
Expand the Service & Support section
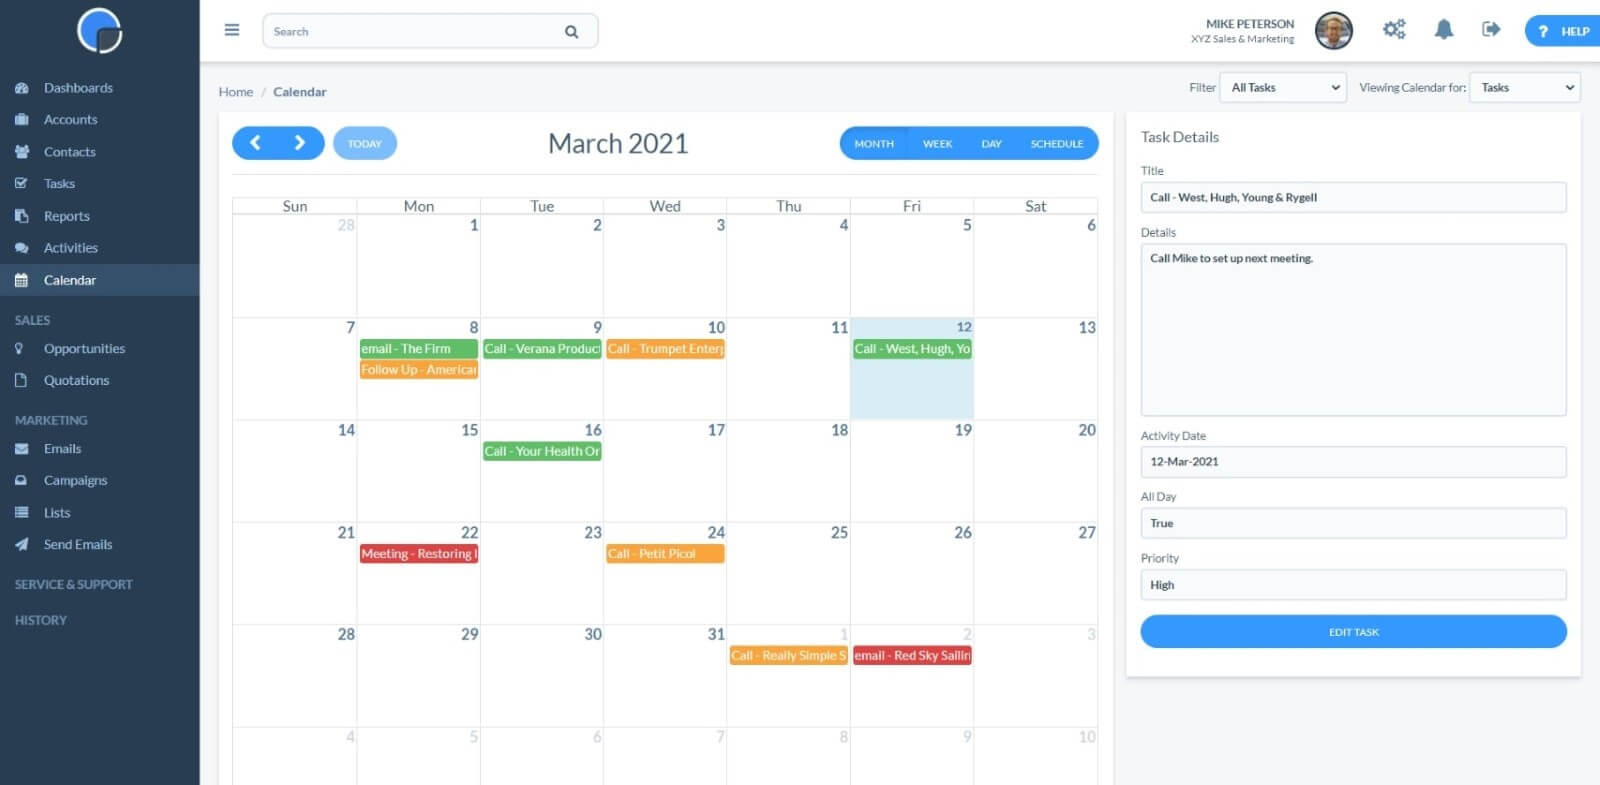pyautogui.click(x=73, y=584)
